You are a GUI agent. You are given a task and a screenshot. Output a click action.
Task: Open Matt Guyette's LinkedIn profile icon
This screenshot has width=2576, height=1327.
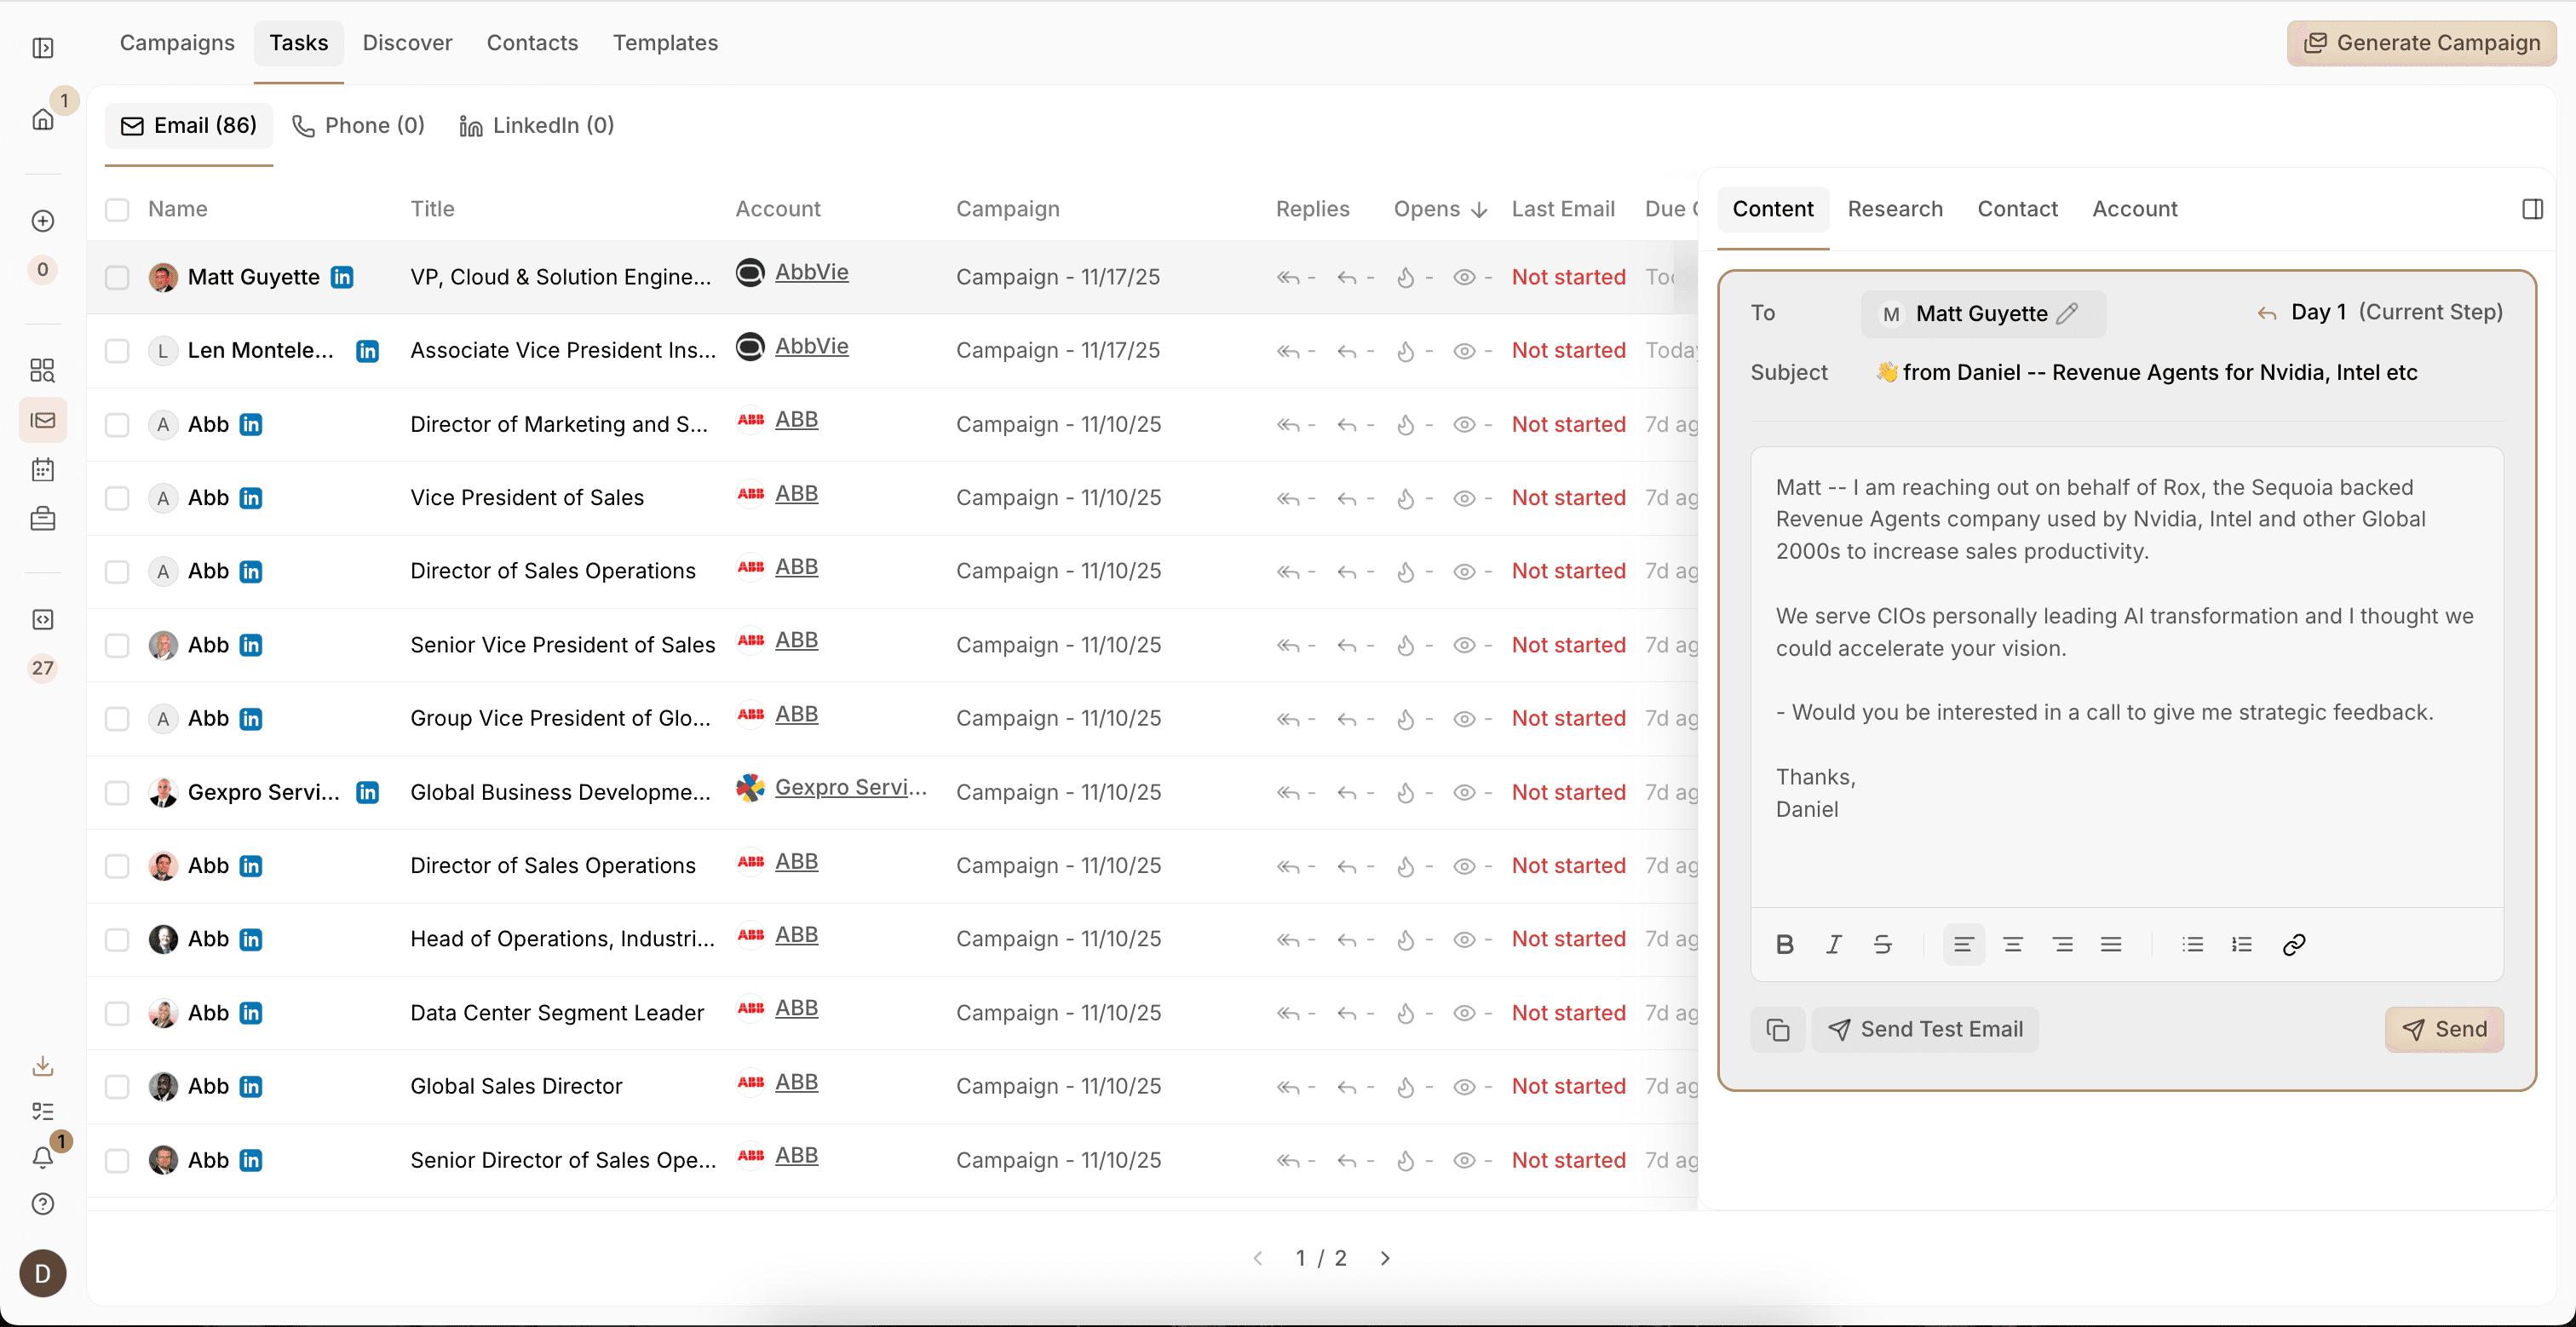pos(342,277)
